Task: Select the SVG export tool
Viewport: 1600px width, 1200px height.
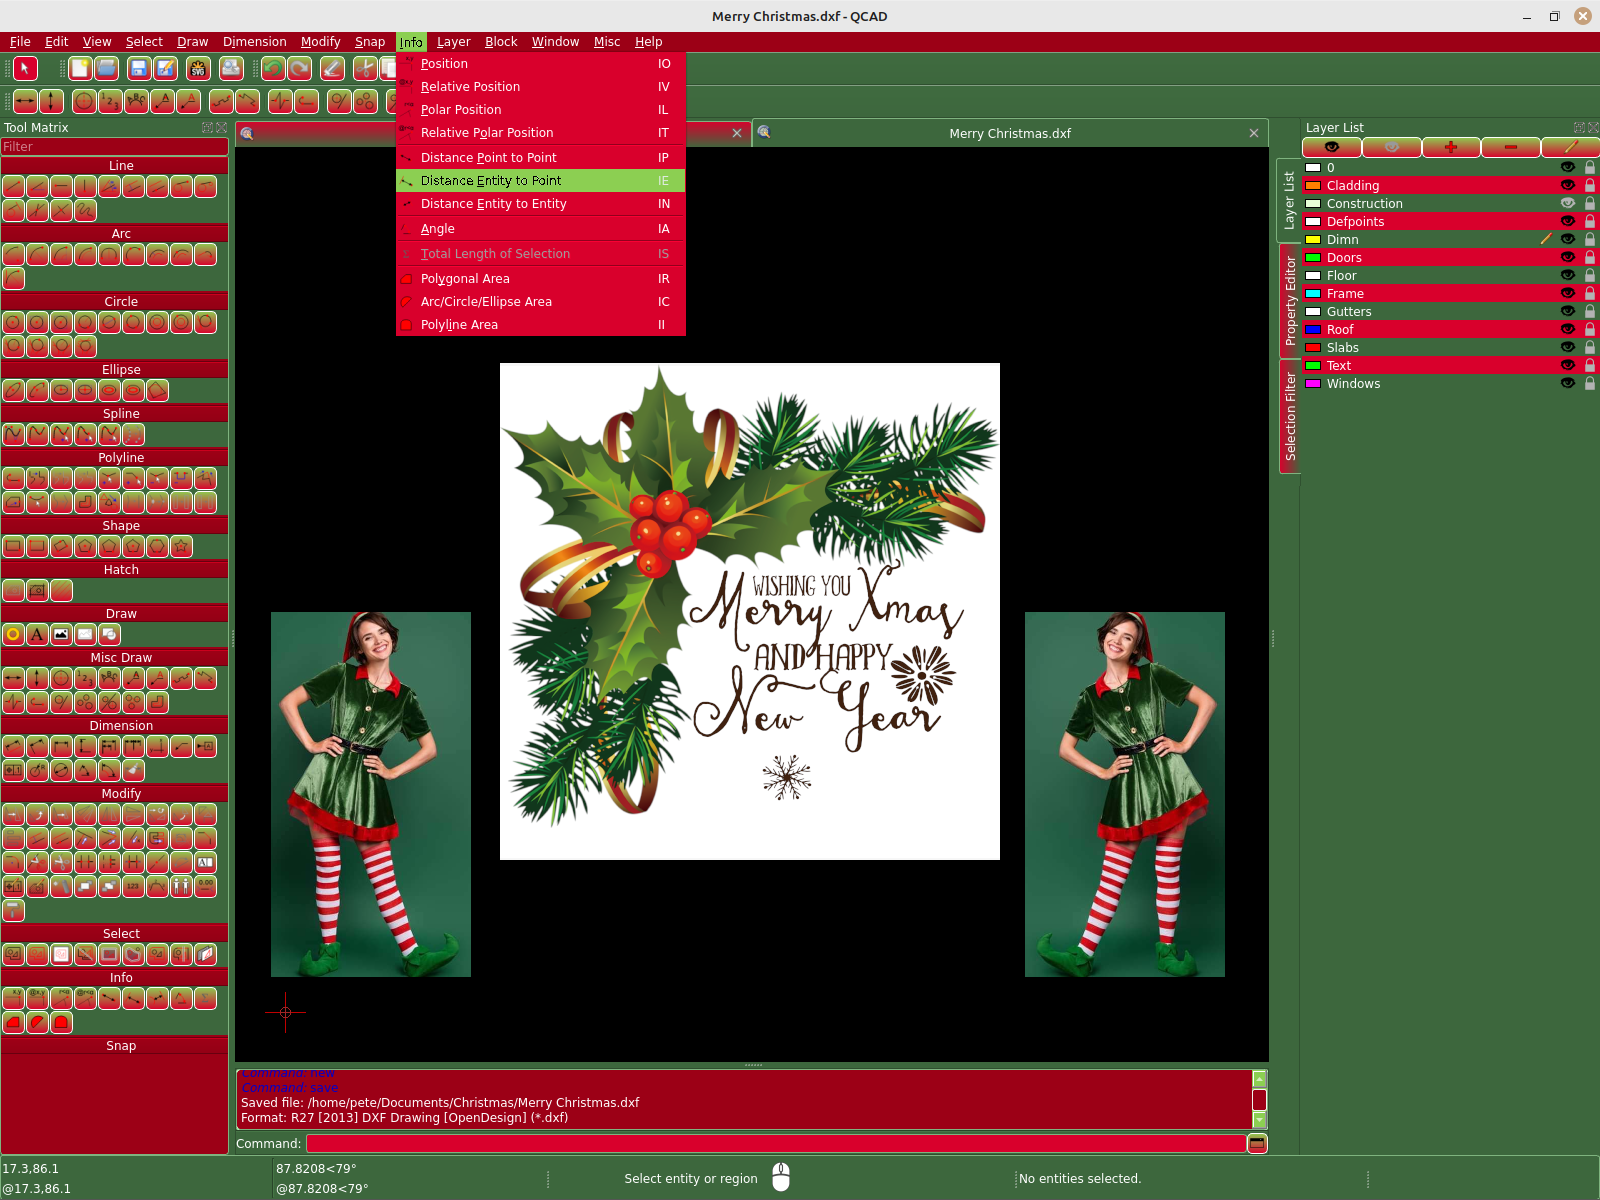Action: [196, 68]
